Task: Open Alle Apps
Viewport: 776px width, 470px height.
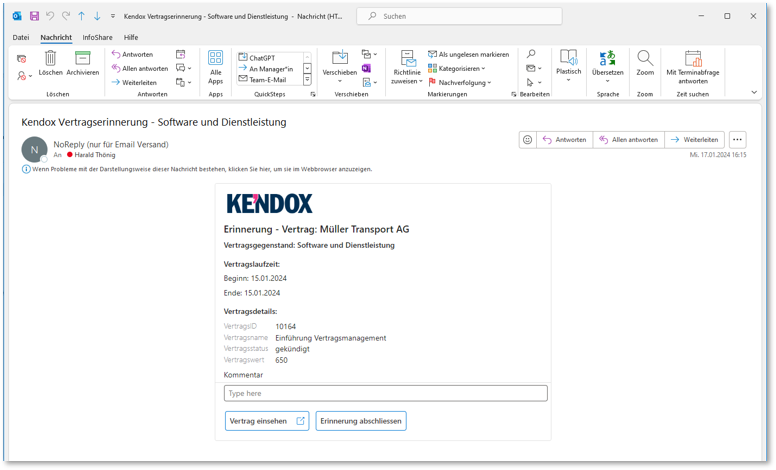Action: tap(215, 67)
